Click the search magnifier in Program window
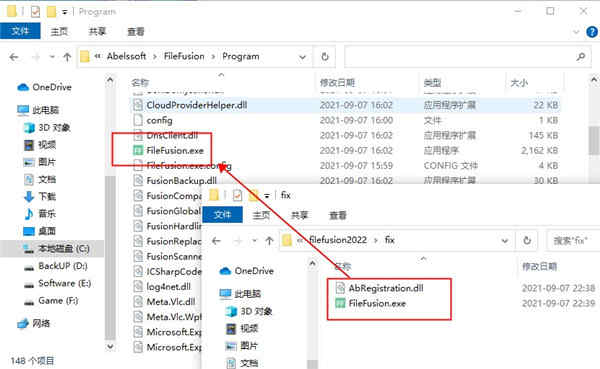 [580, 57]
